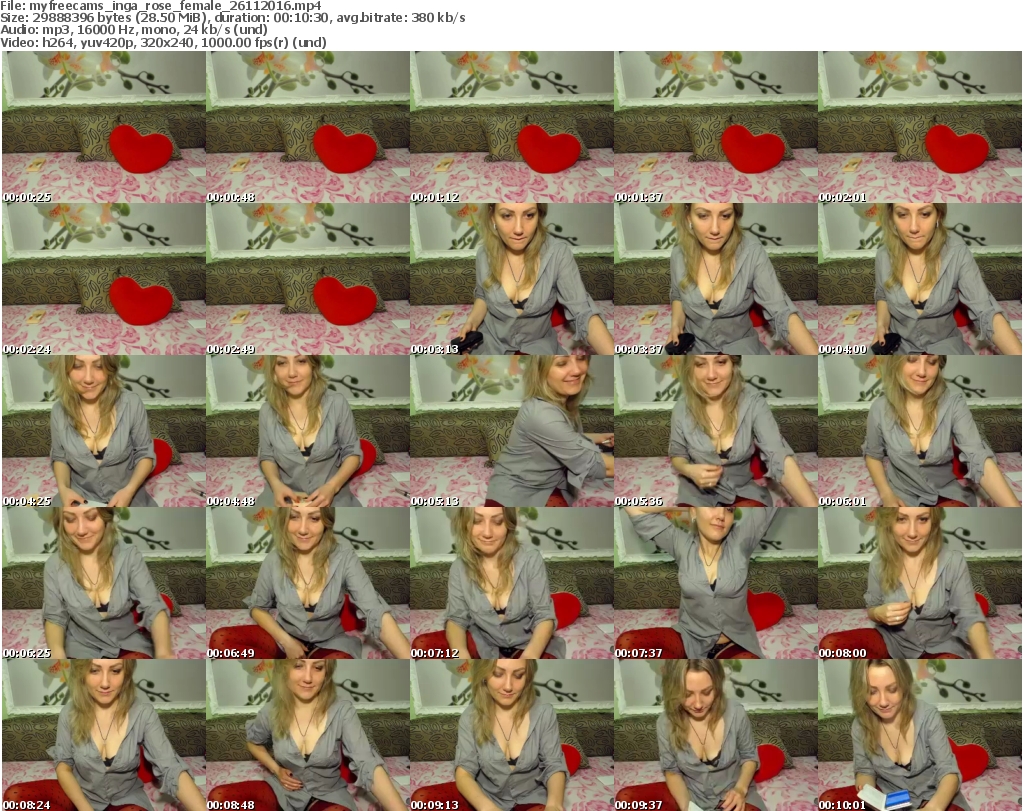Open the frame timestamped 00:07:12

[511, 583]
